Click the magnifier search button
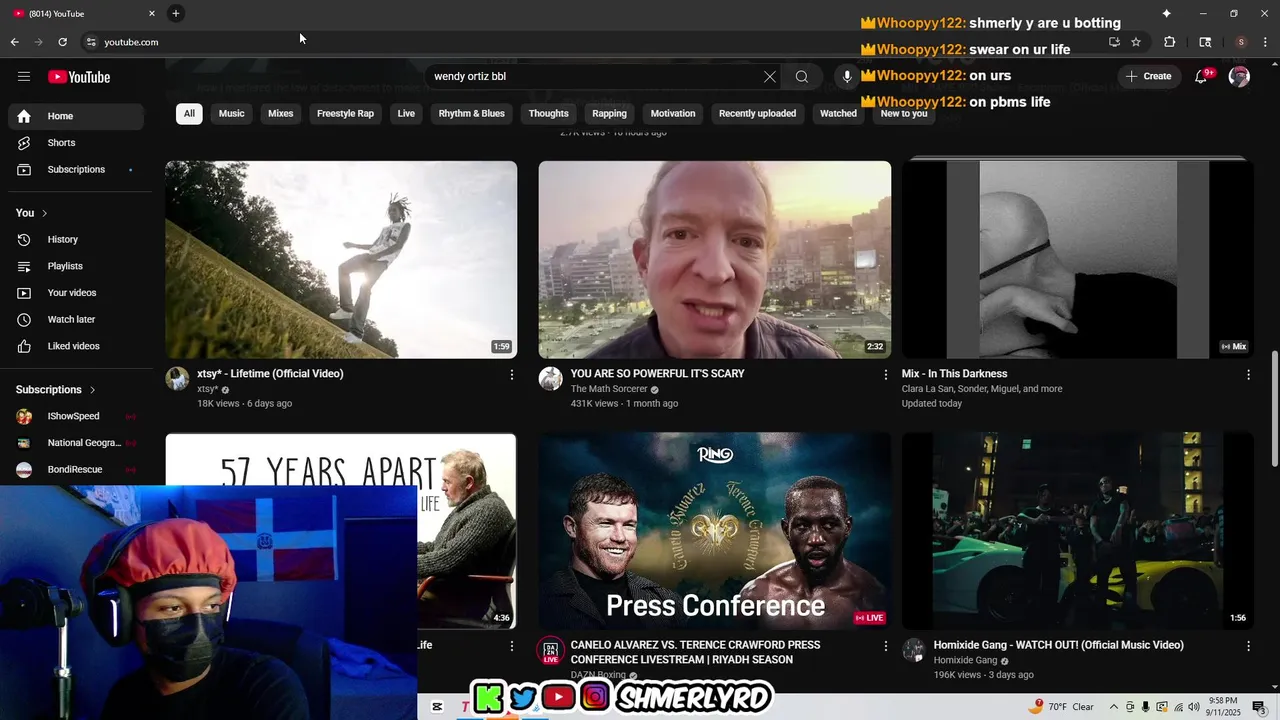 [x=802, y=77]
